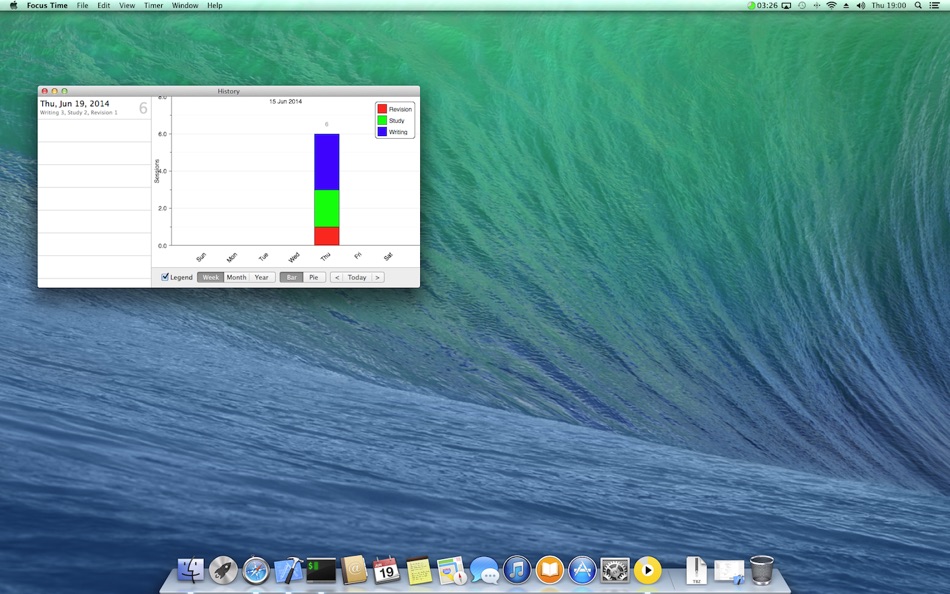The image size is (950, 594).
Task: Open Spotlight search magnifier
Action: 918,5
